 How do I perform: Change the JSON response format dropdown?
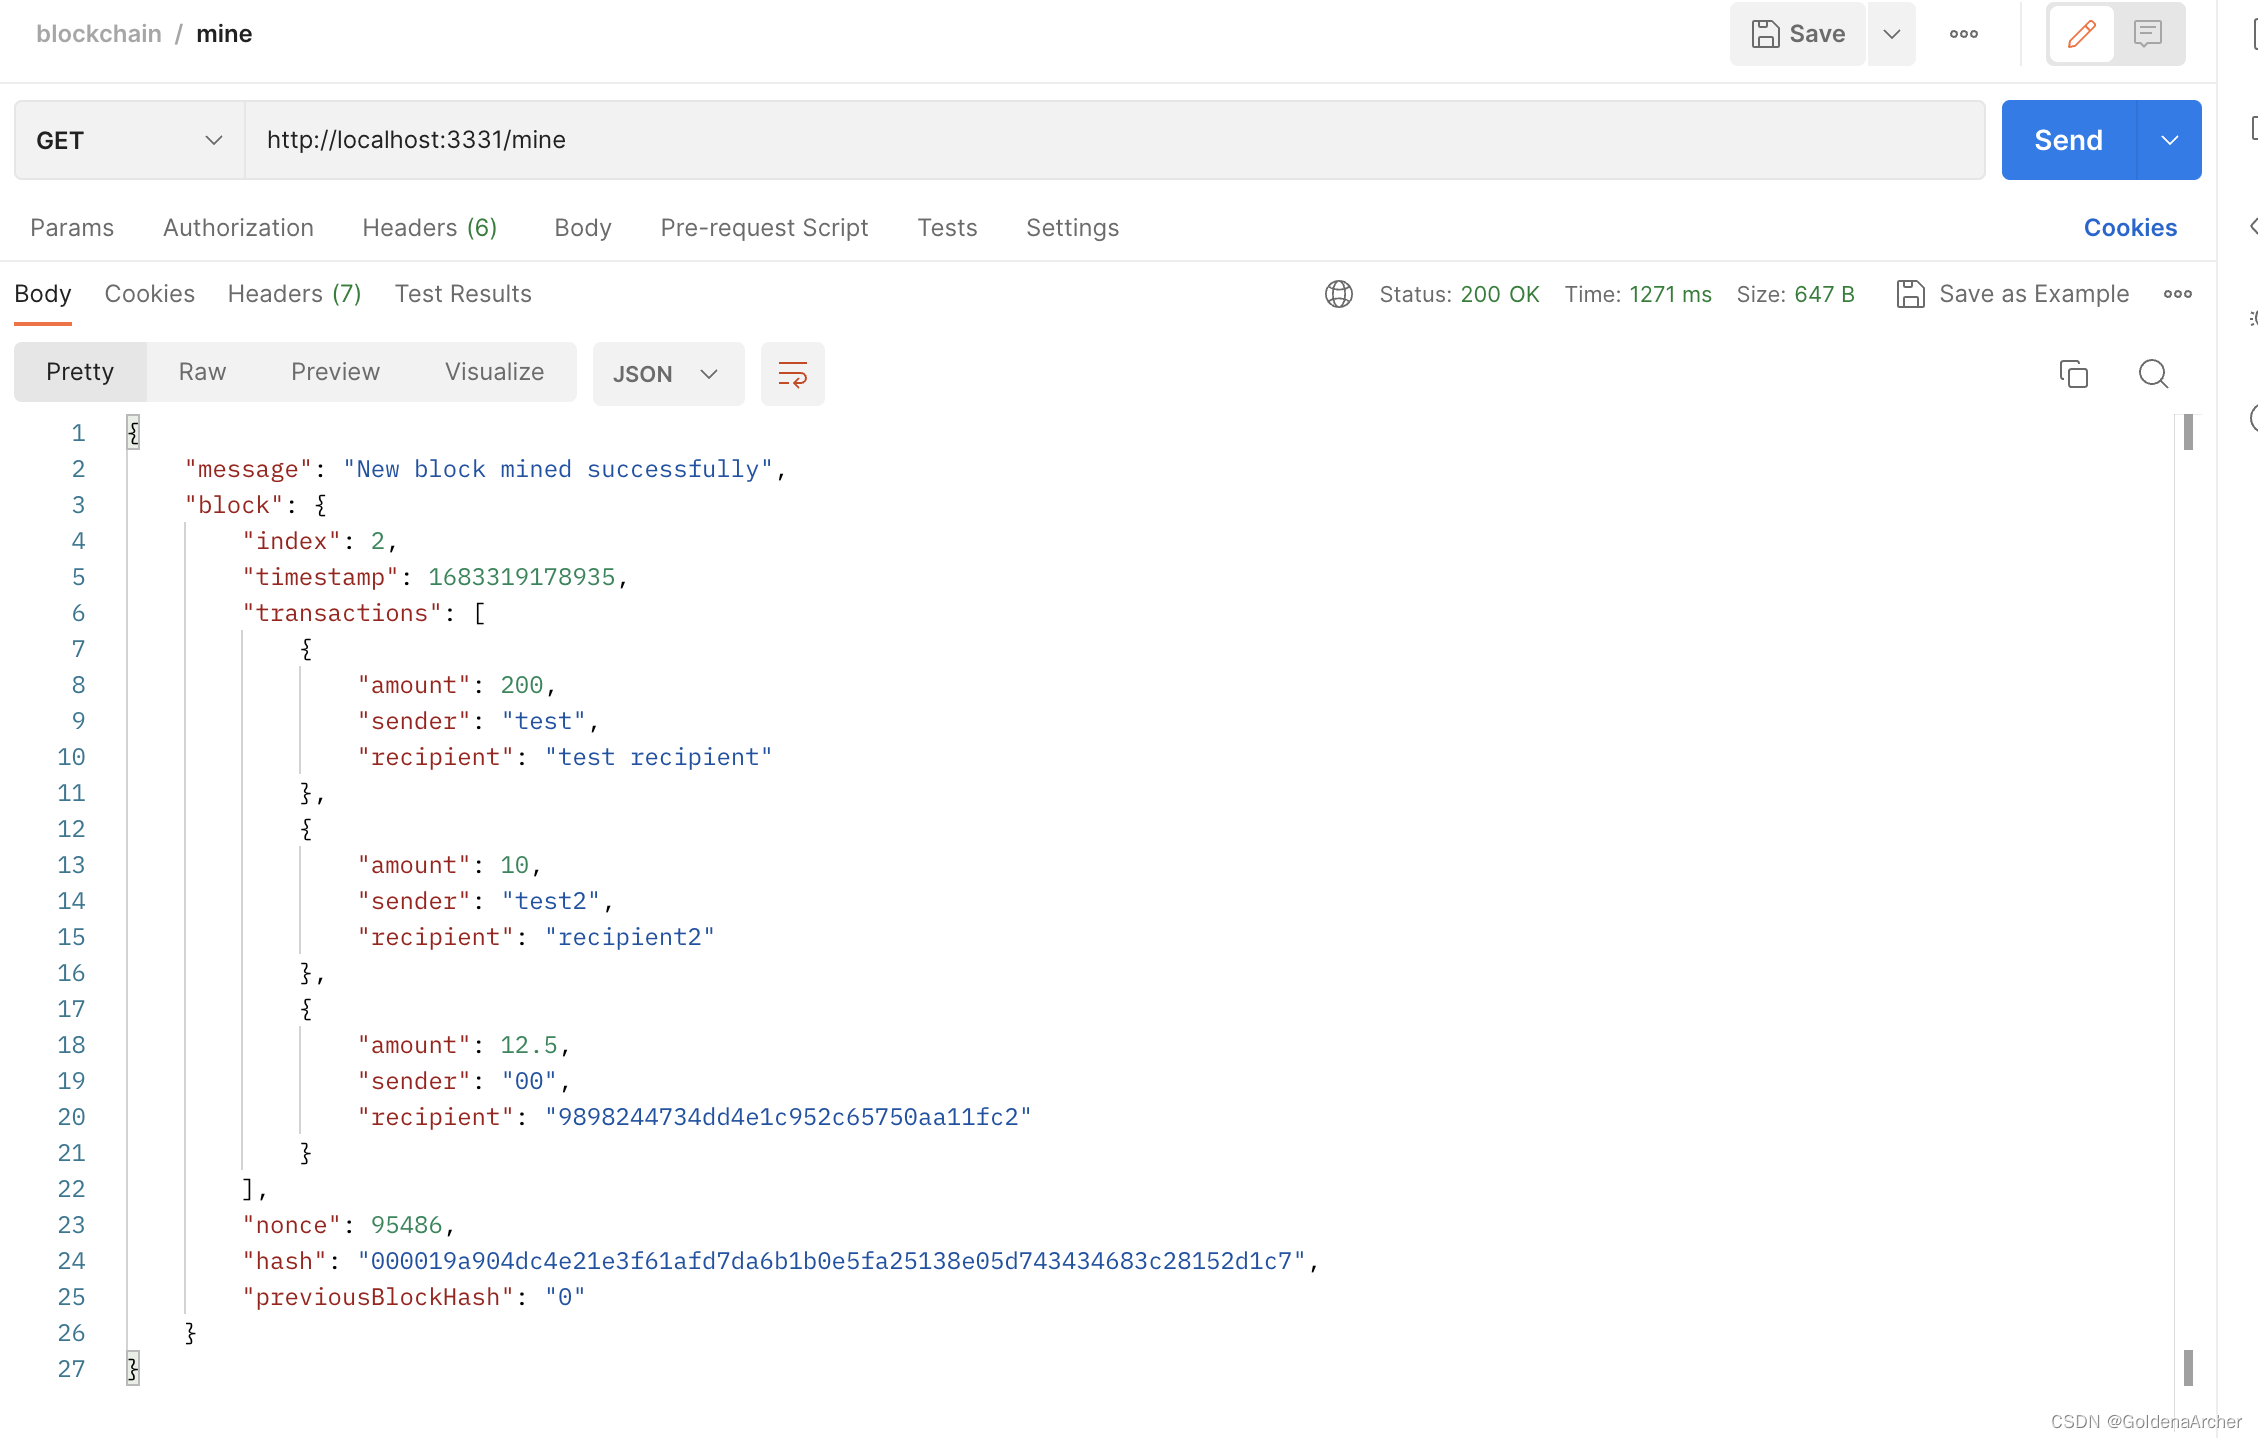667,374
